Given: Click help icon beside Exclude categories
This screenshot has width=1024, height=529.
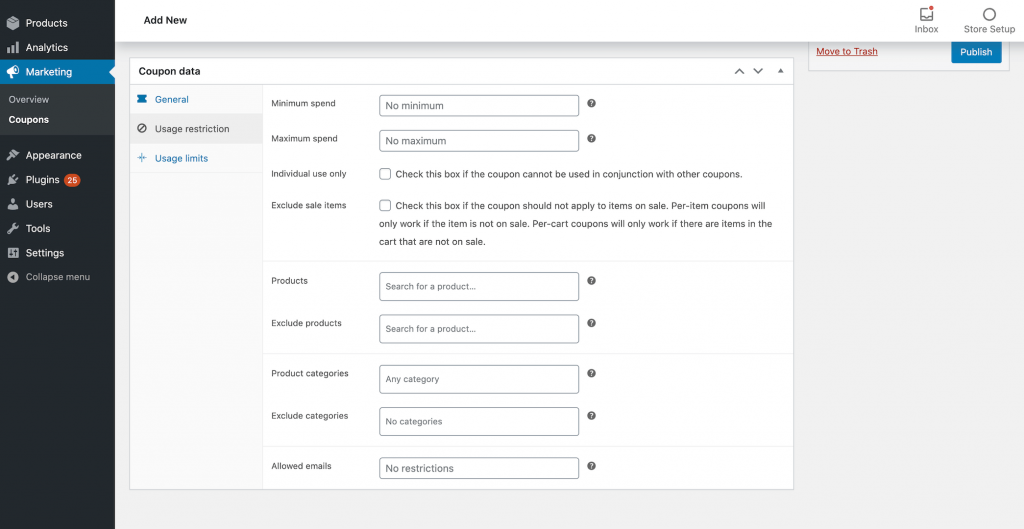Looking at the screenshot, I should tap(591, 416).
